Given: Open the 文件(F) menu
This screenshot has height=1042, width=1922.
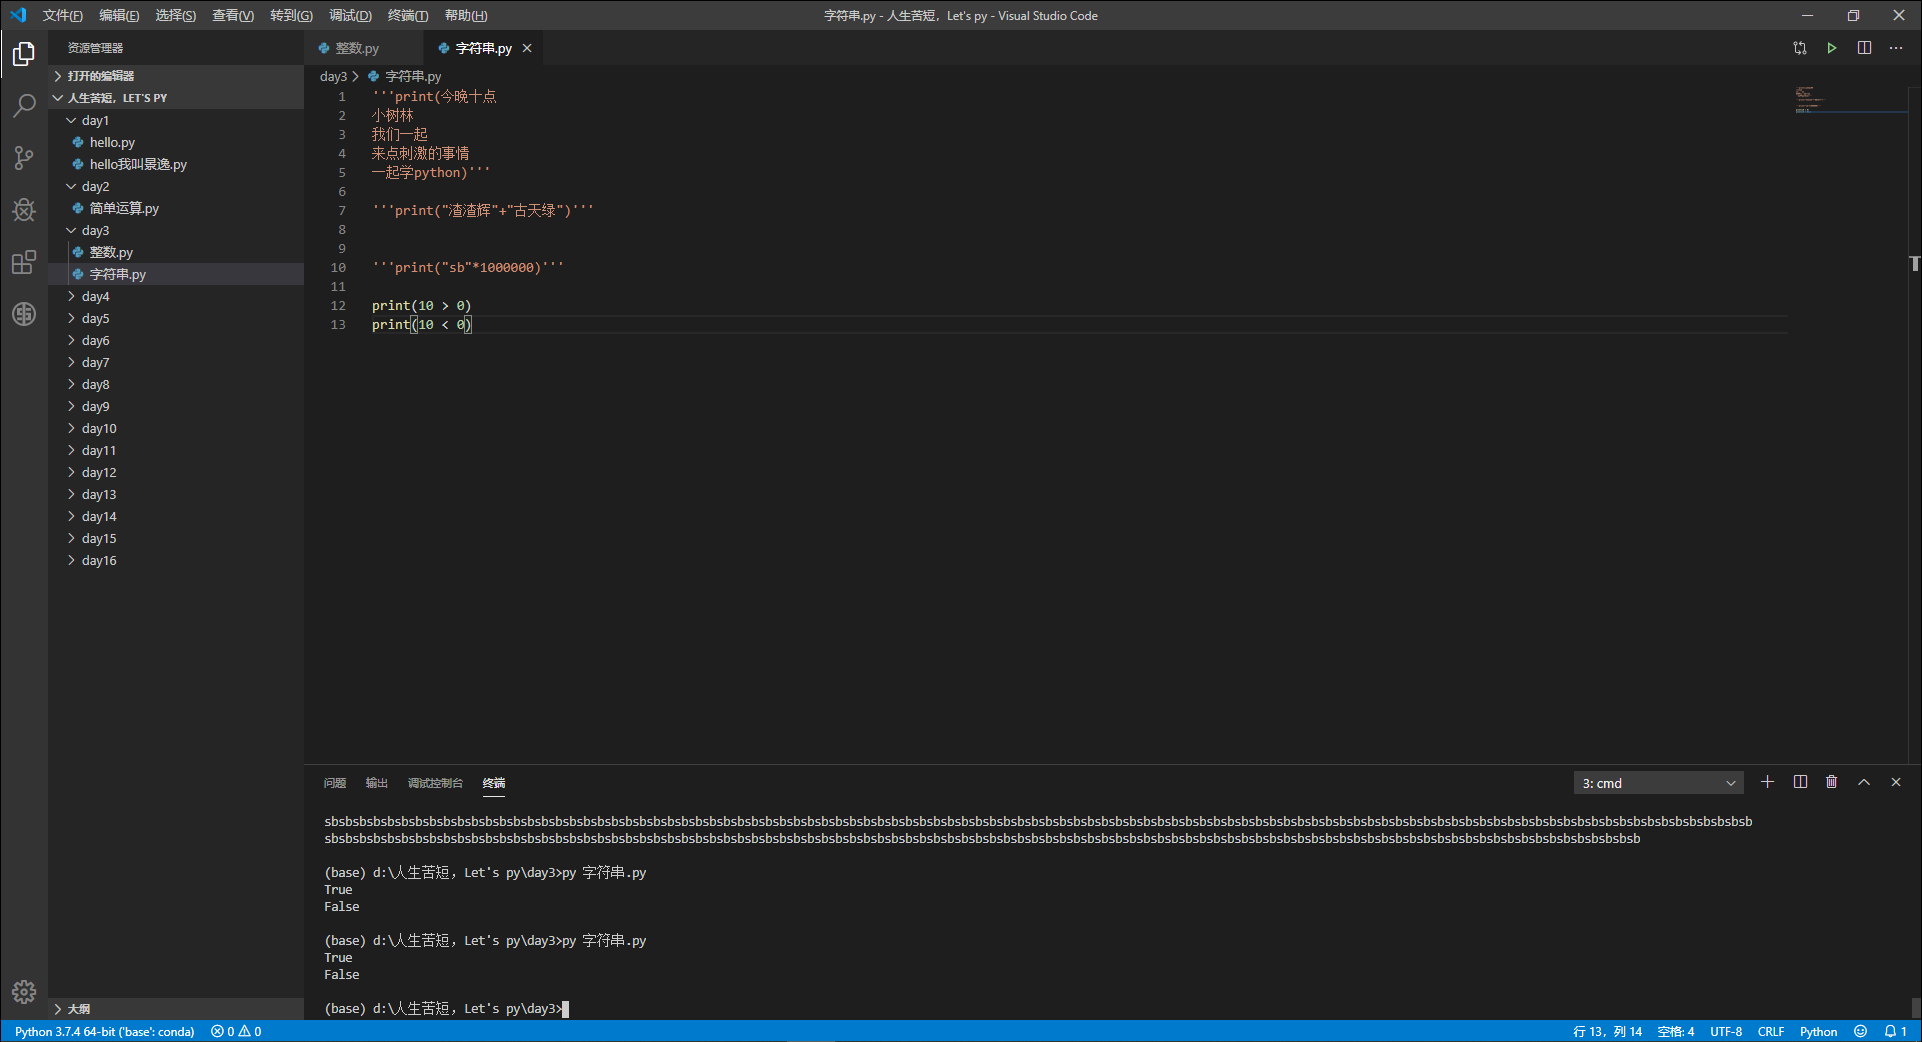Looking at the screenshot, I should 63,15.
